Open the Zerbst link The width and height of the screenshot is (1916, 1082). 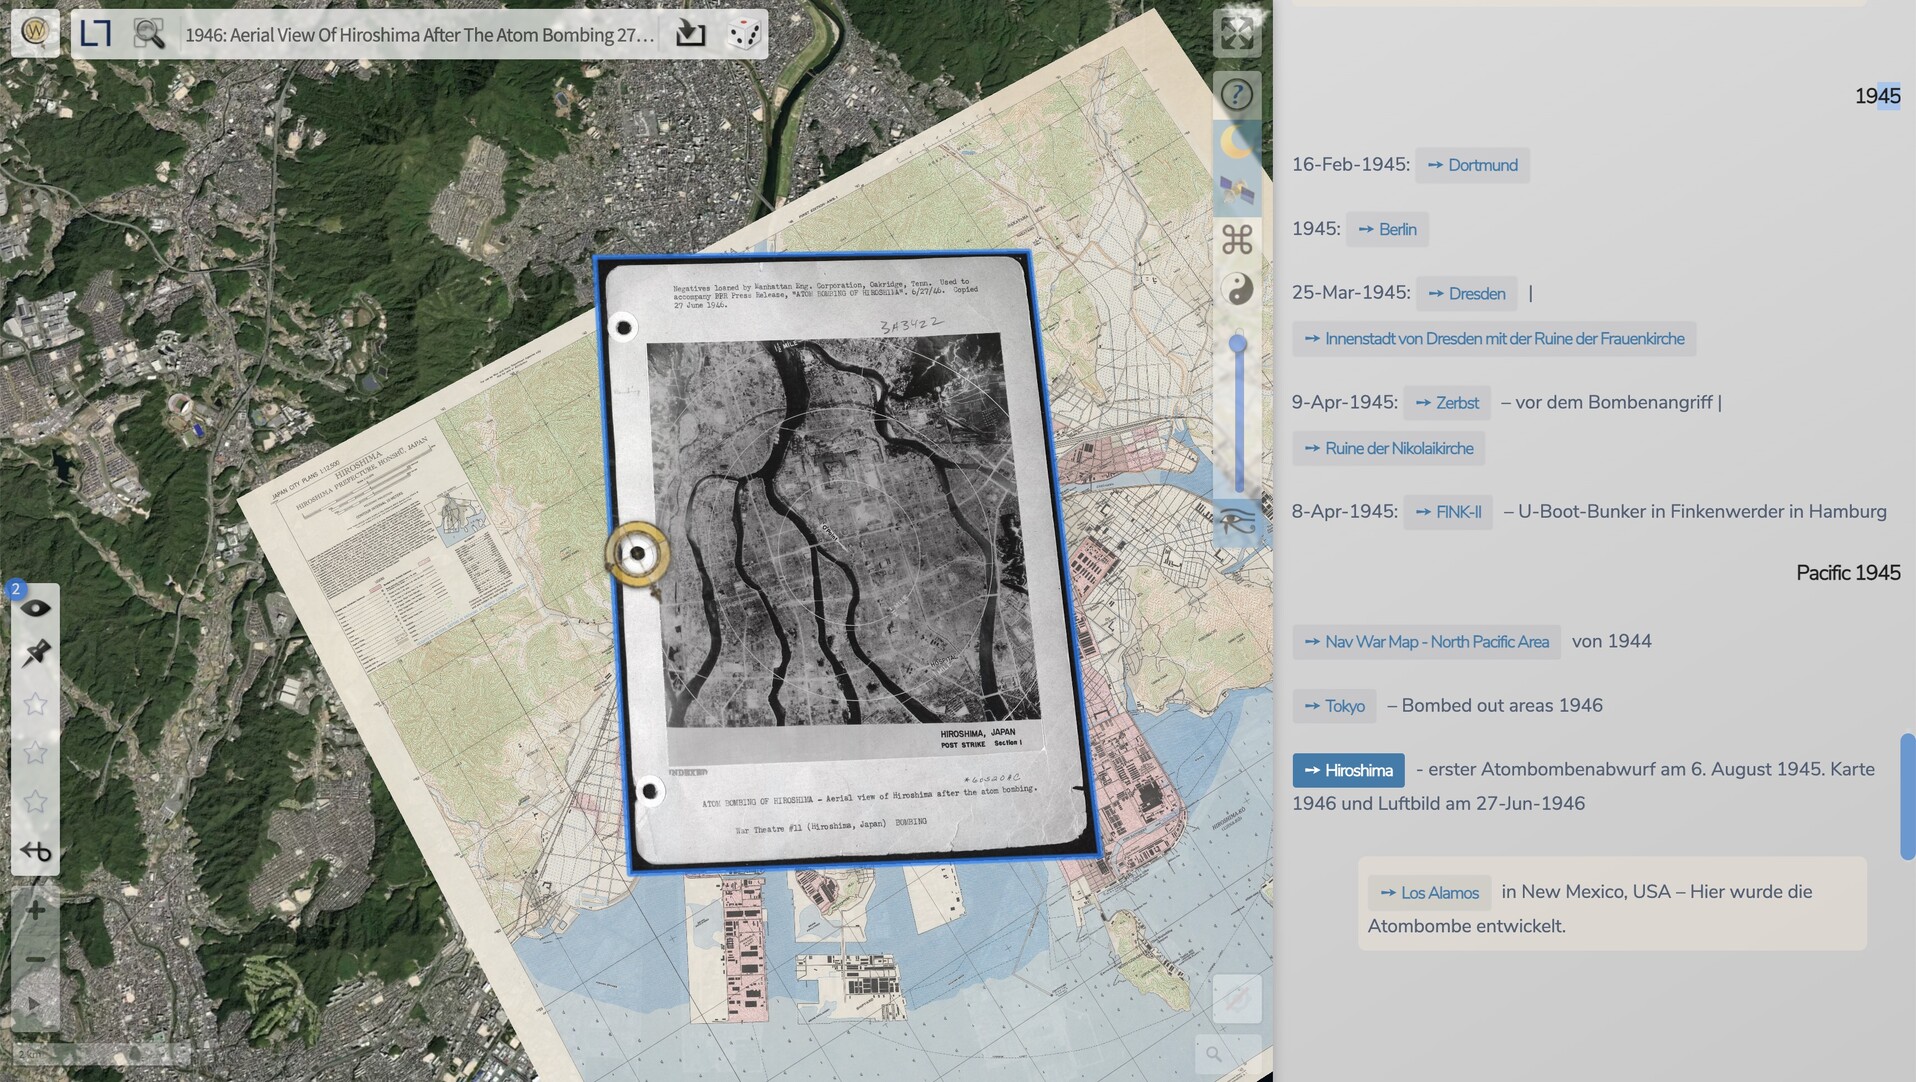[1447, 403]
